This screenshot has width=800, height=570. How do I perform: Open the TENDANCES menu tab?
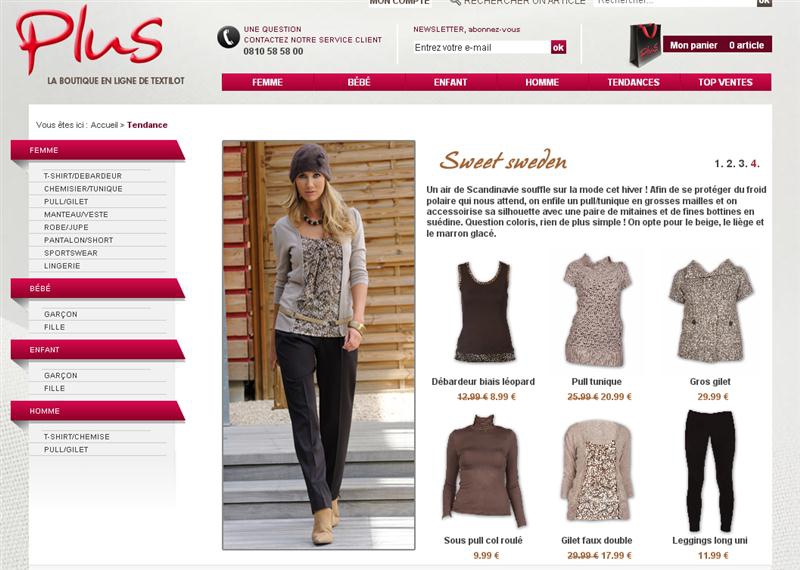point(633,82)
